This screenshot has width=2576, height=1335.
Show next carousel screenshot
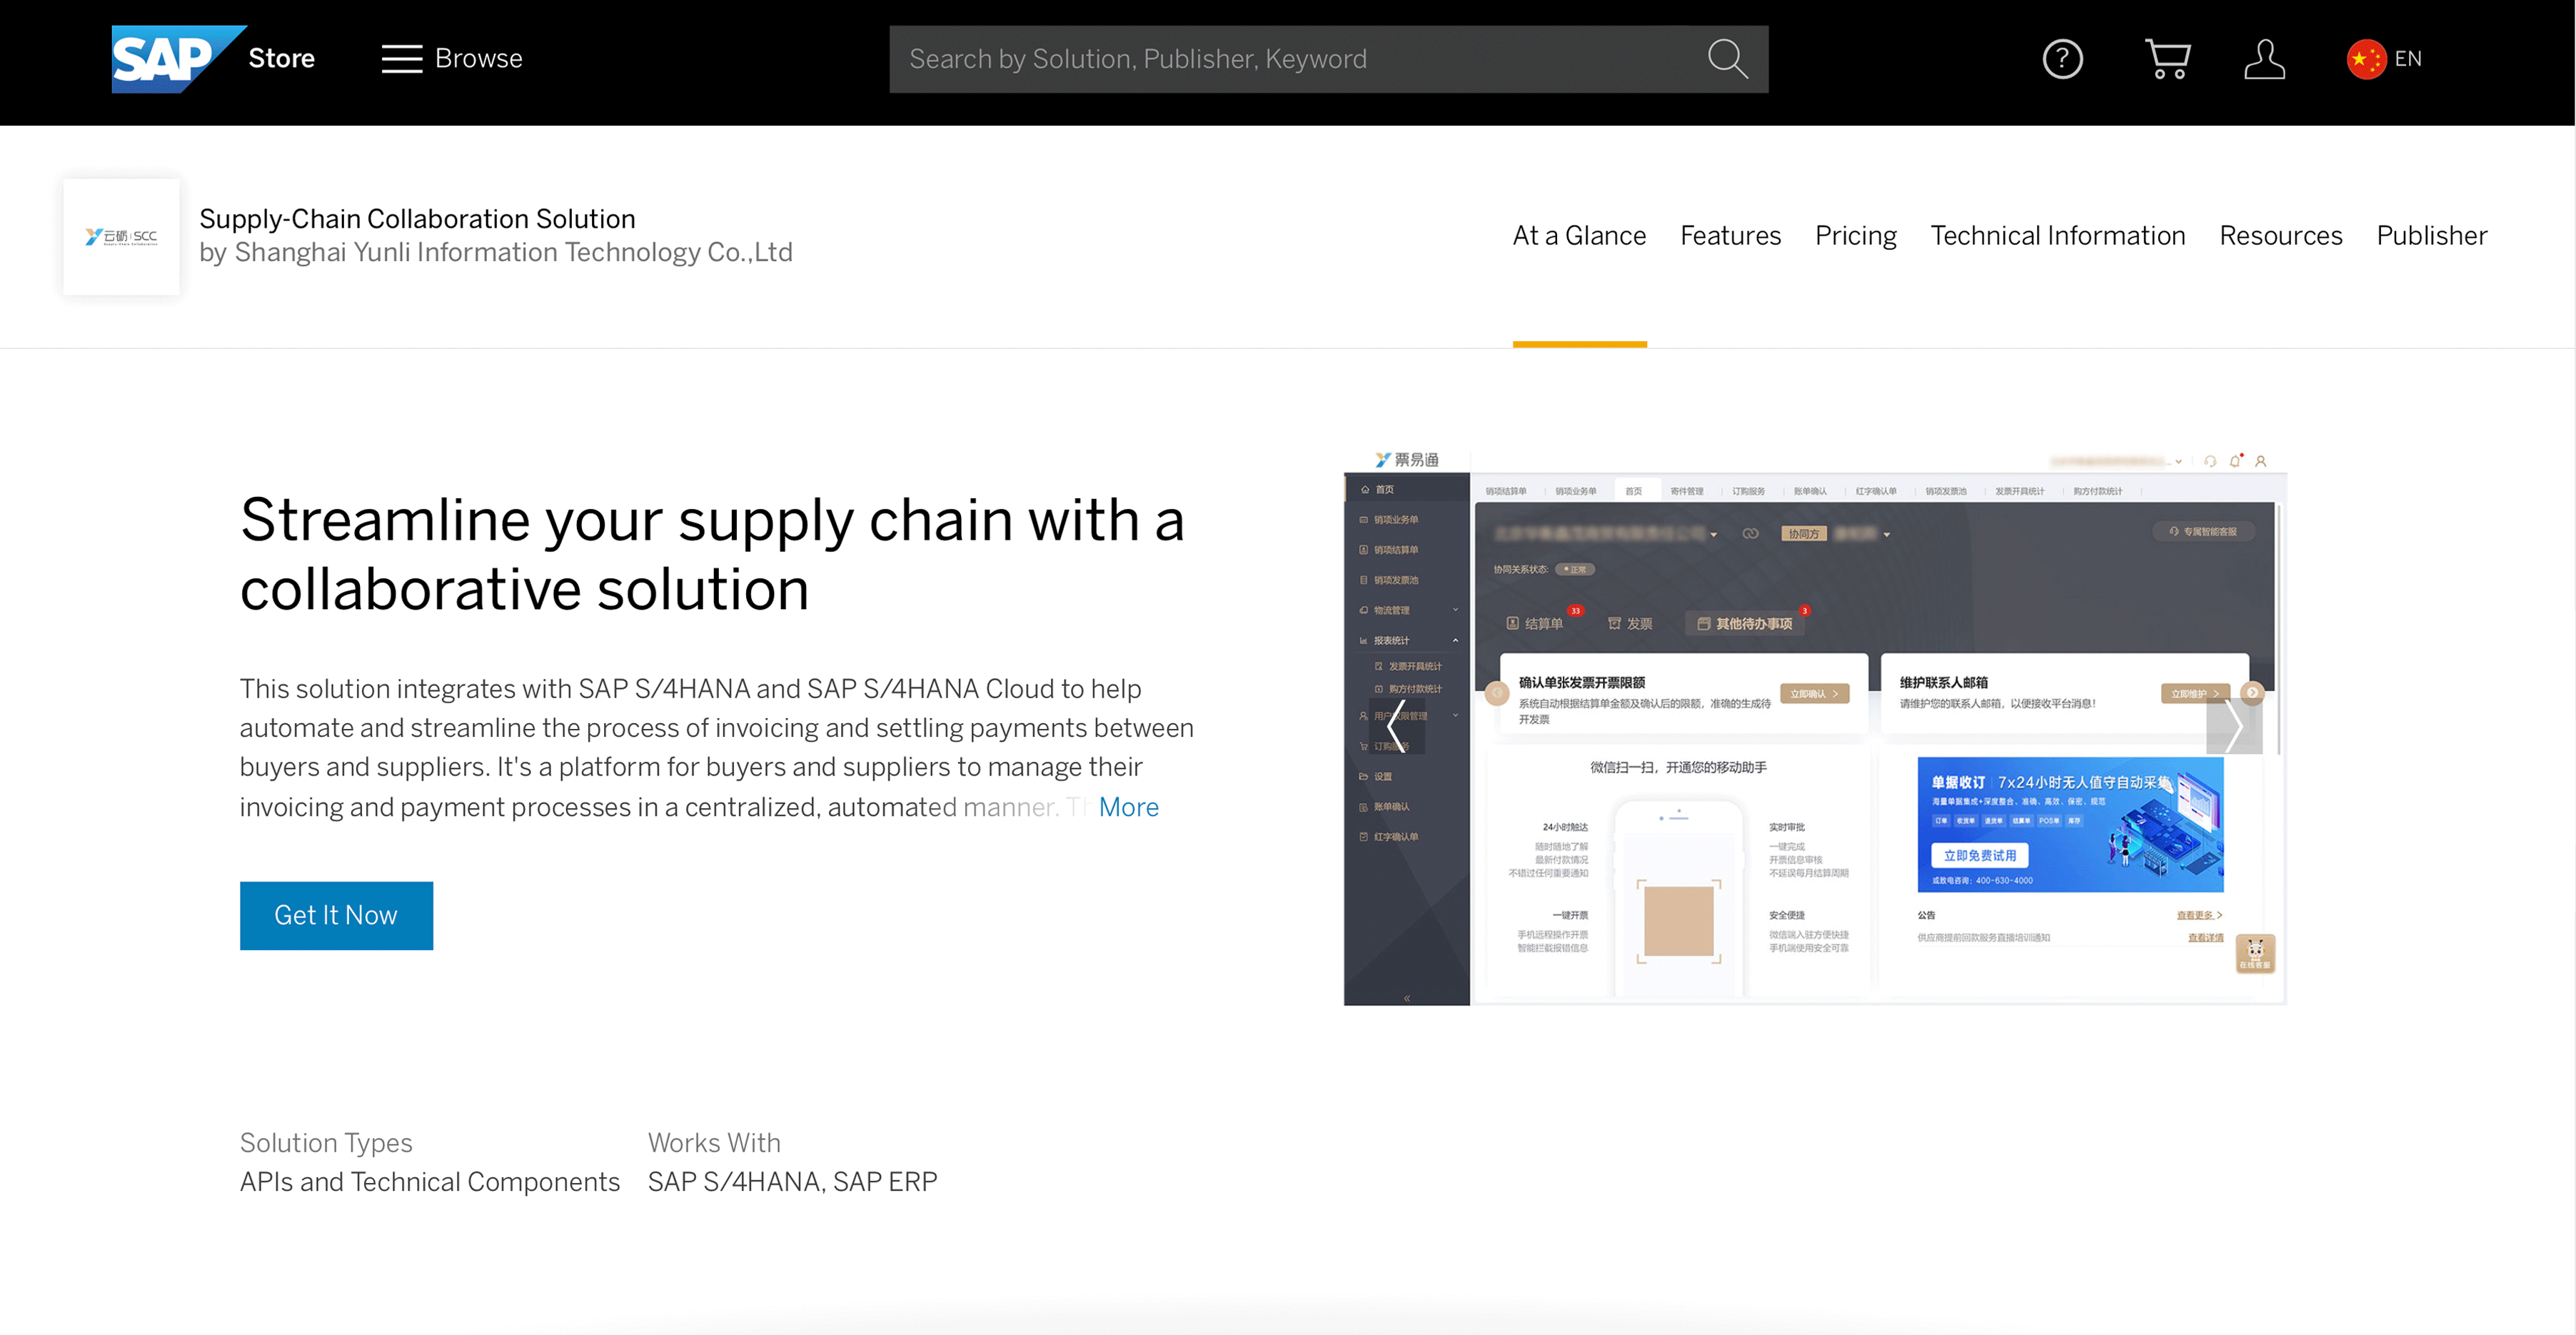tap(2234, 726)
